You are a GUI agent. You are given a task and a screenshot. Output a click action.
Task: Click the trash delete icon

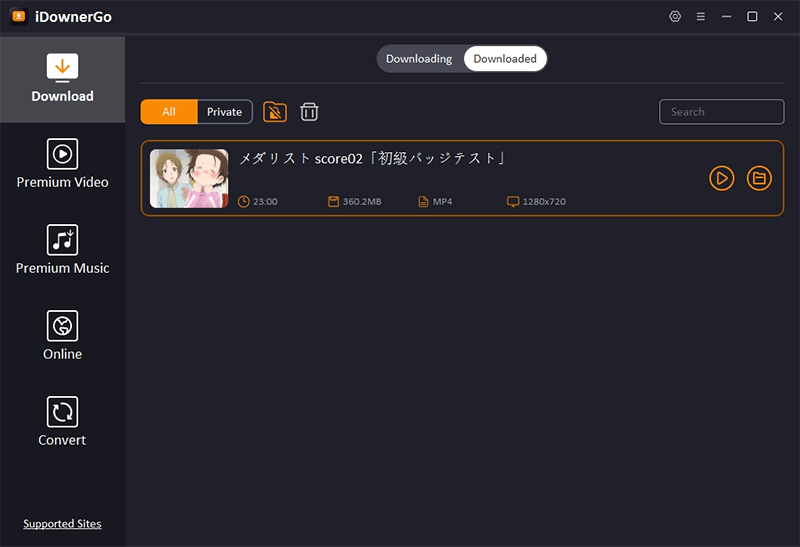point(309,112)
